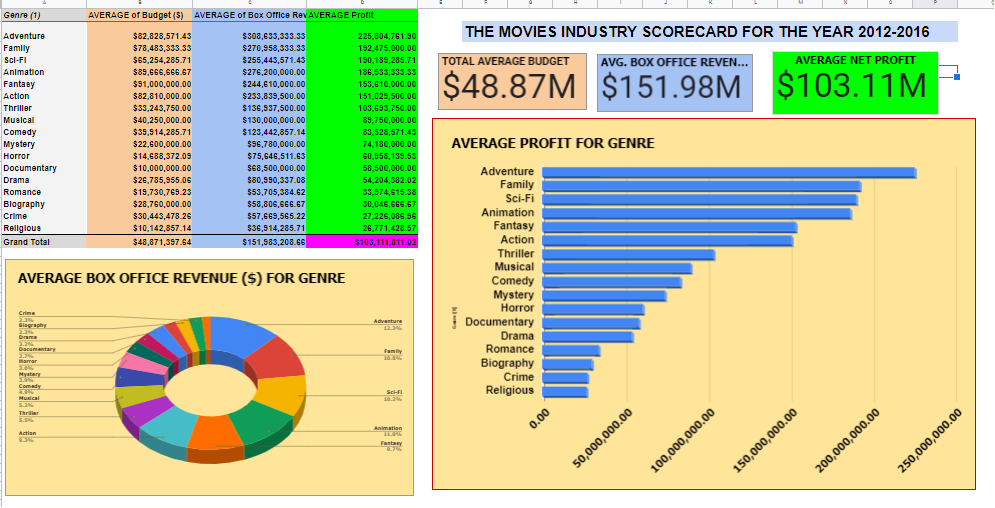Viewport: 995px width, 508px height.
Task: Select the dashboard title about movies industry scorecard
Action: (x=697, y=32)
